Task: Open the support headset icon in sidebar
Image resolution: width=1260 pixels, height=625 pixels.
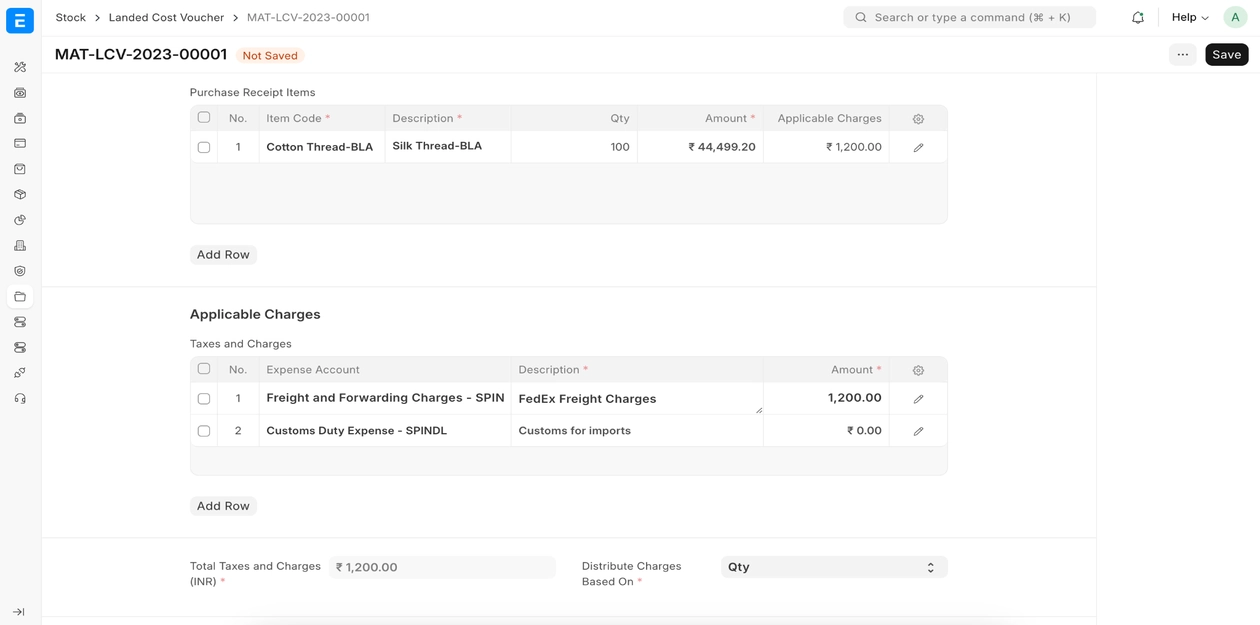Action: [20, 399]
